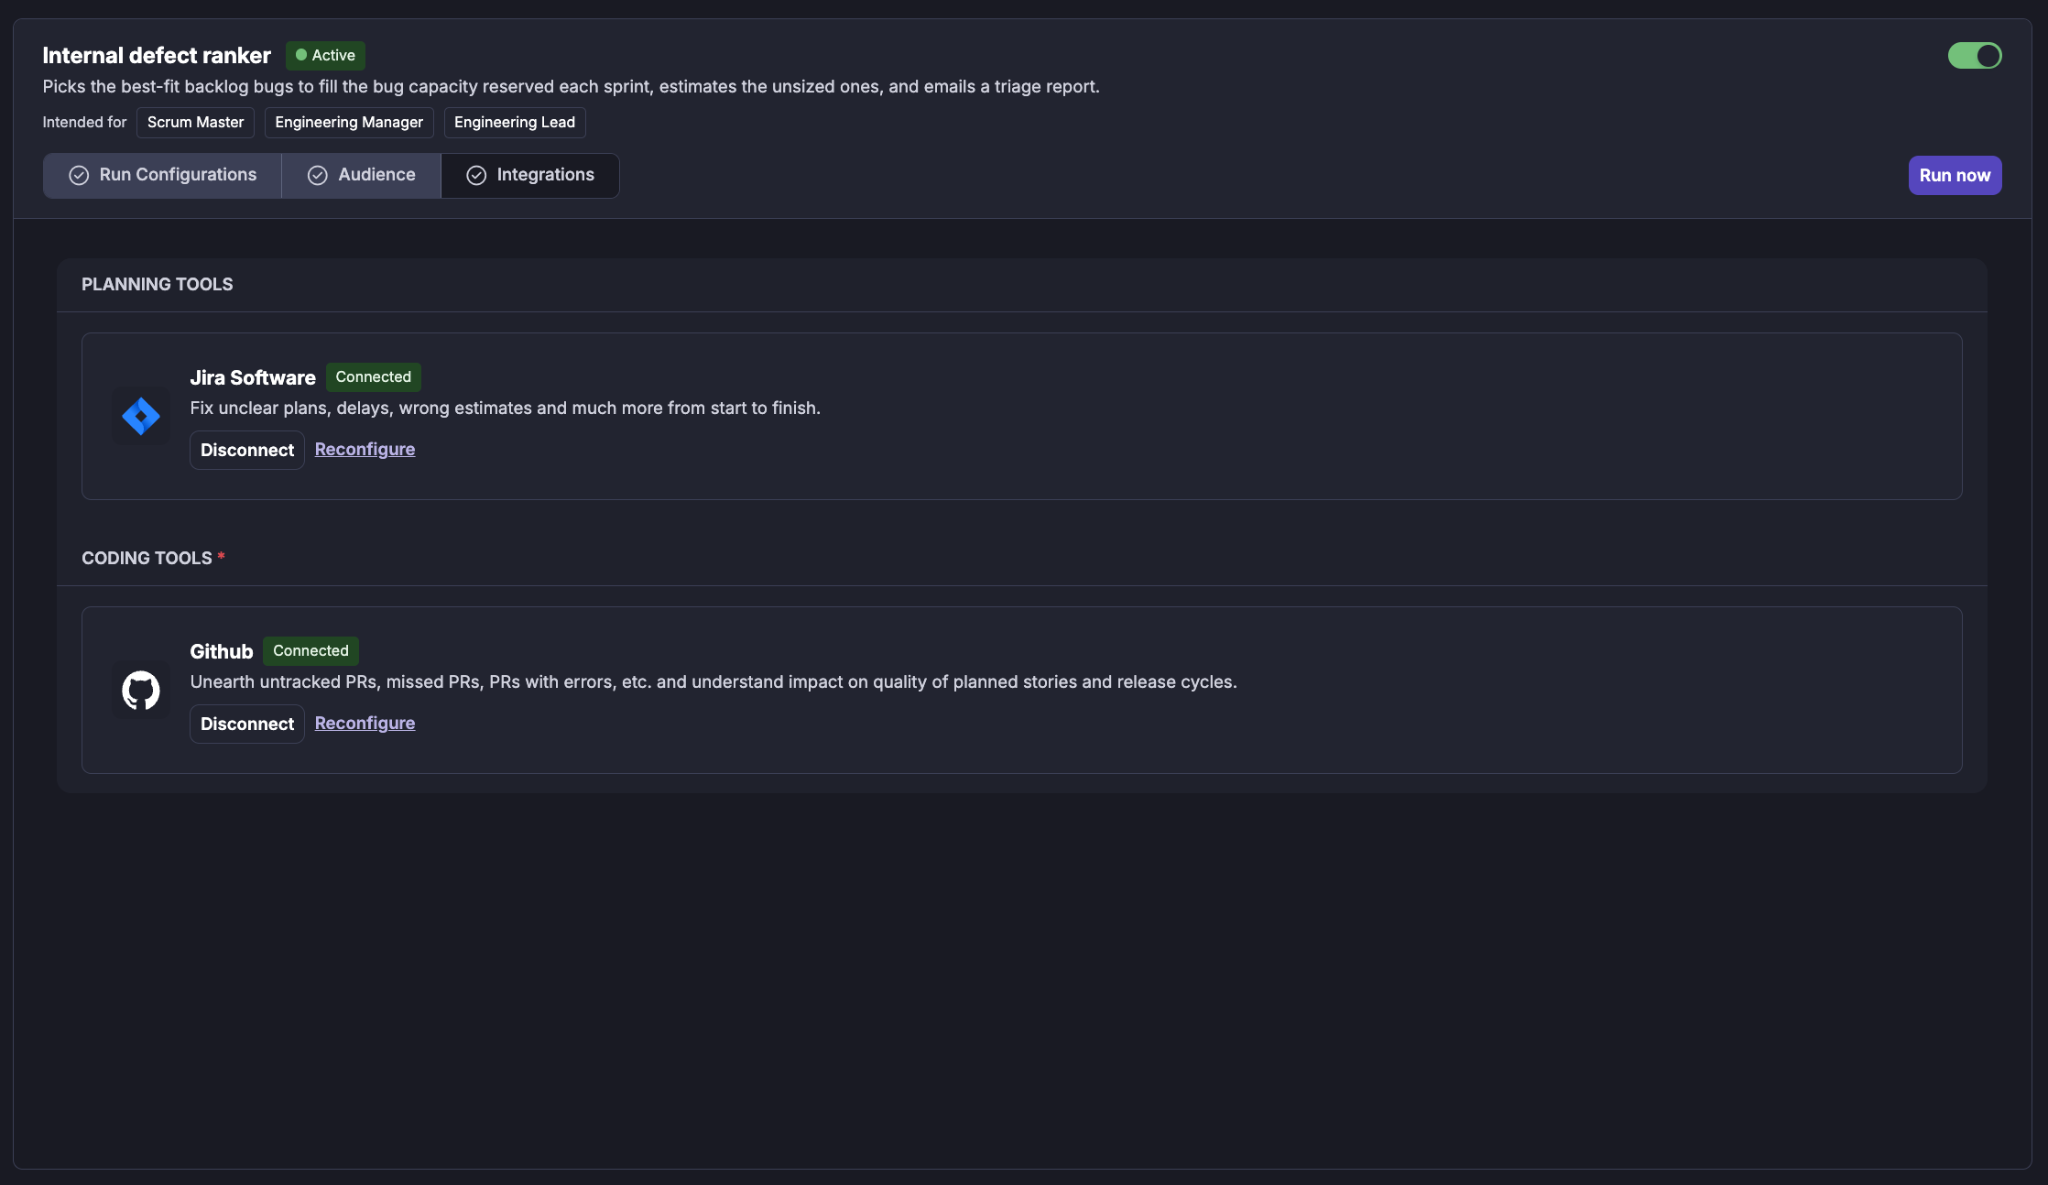
Task: Click the Engineering Manager tag
Action: point(349,122)
